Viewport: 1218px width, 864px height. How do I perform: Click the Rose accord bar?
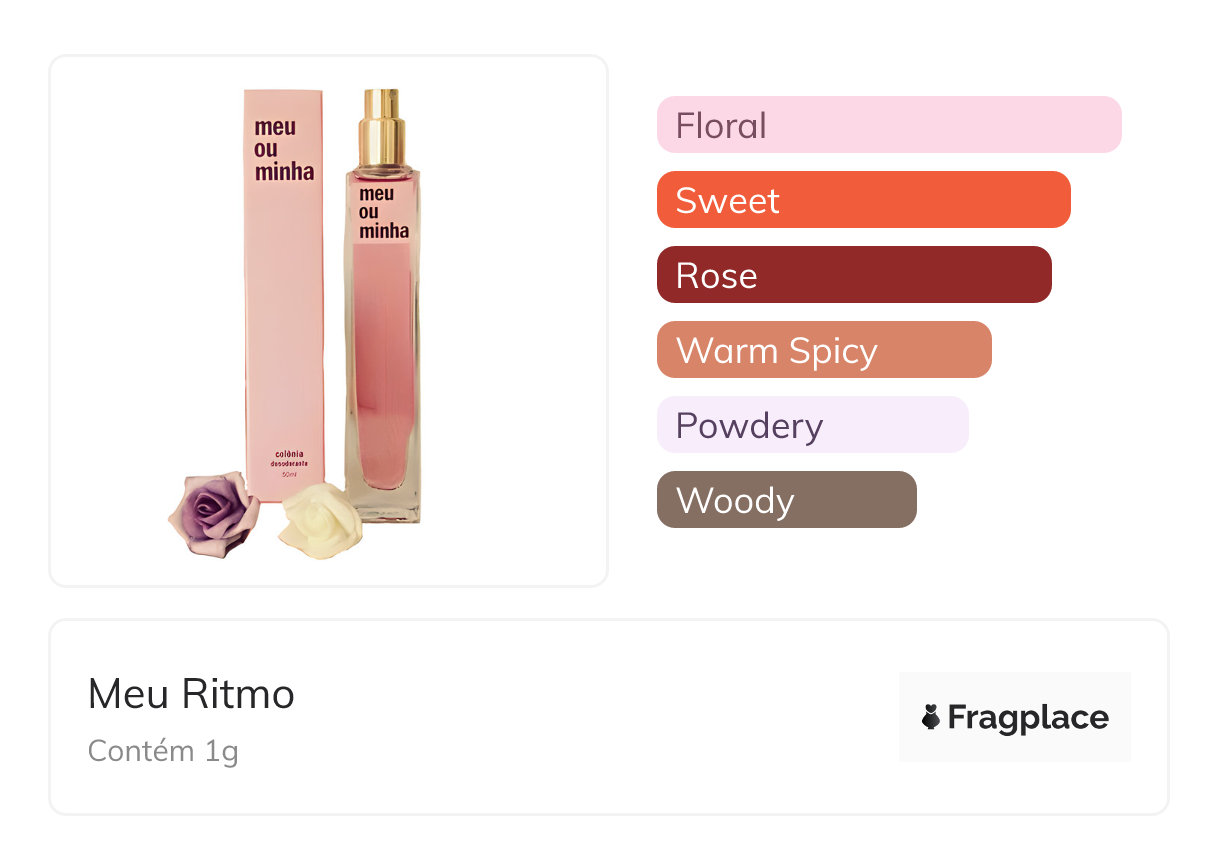pos(854,275)
